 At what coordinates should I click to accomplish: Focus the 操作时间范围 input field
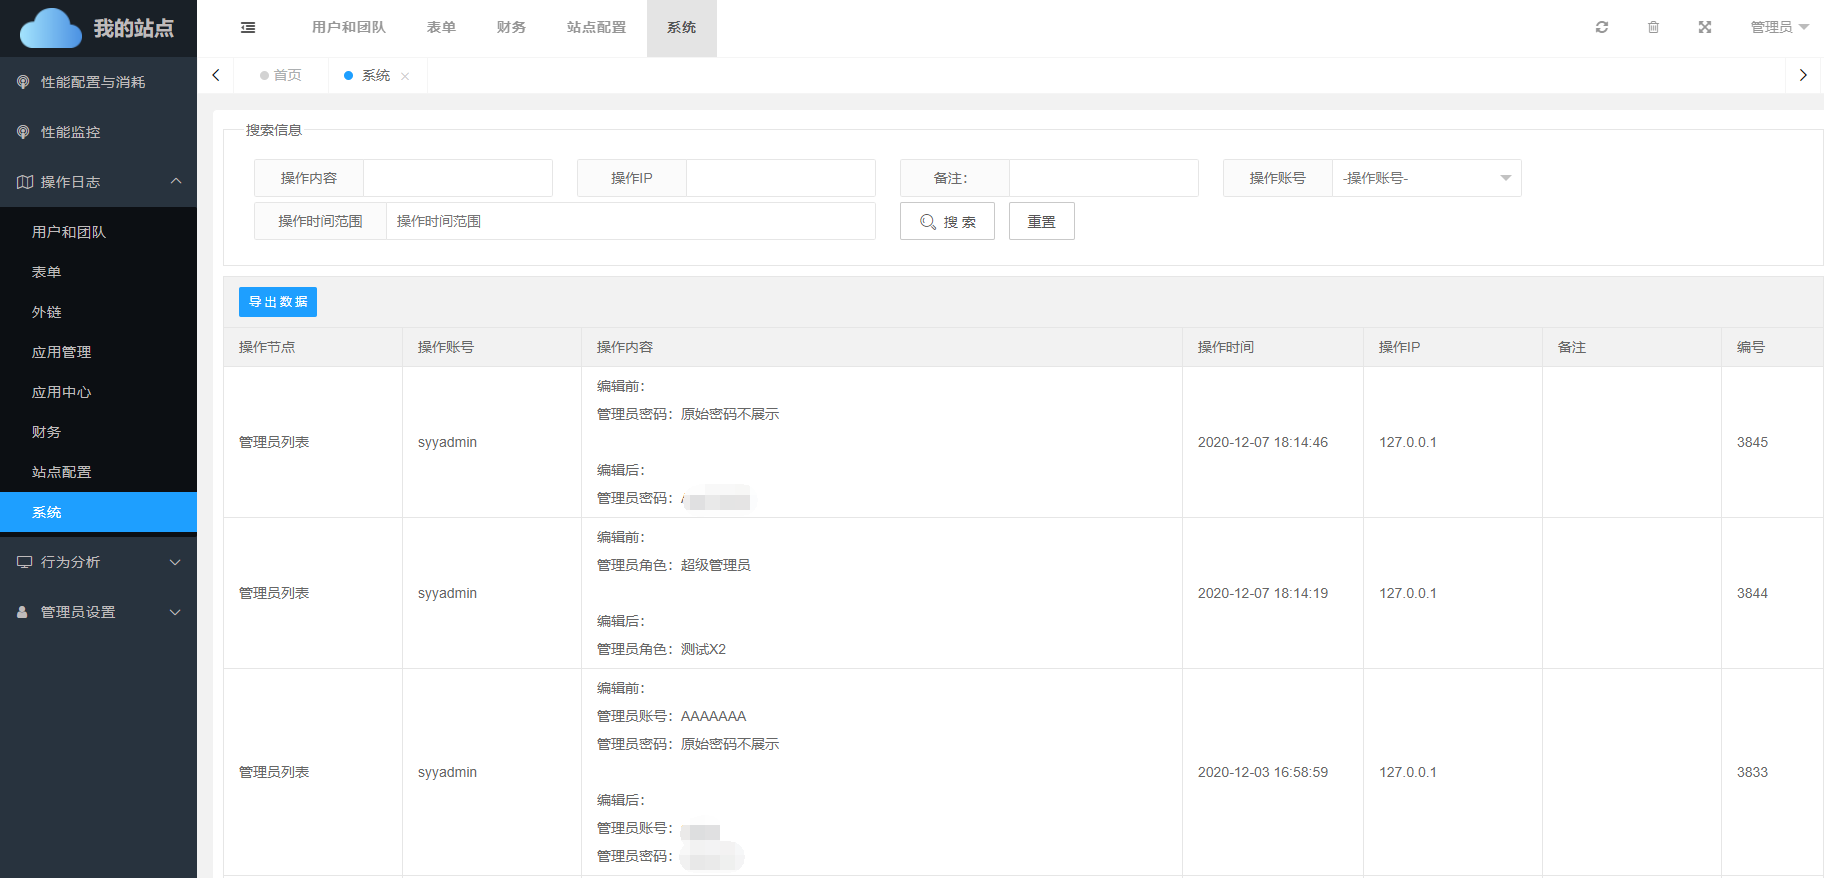[630, 221]
